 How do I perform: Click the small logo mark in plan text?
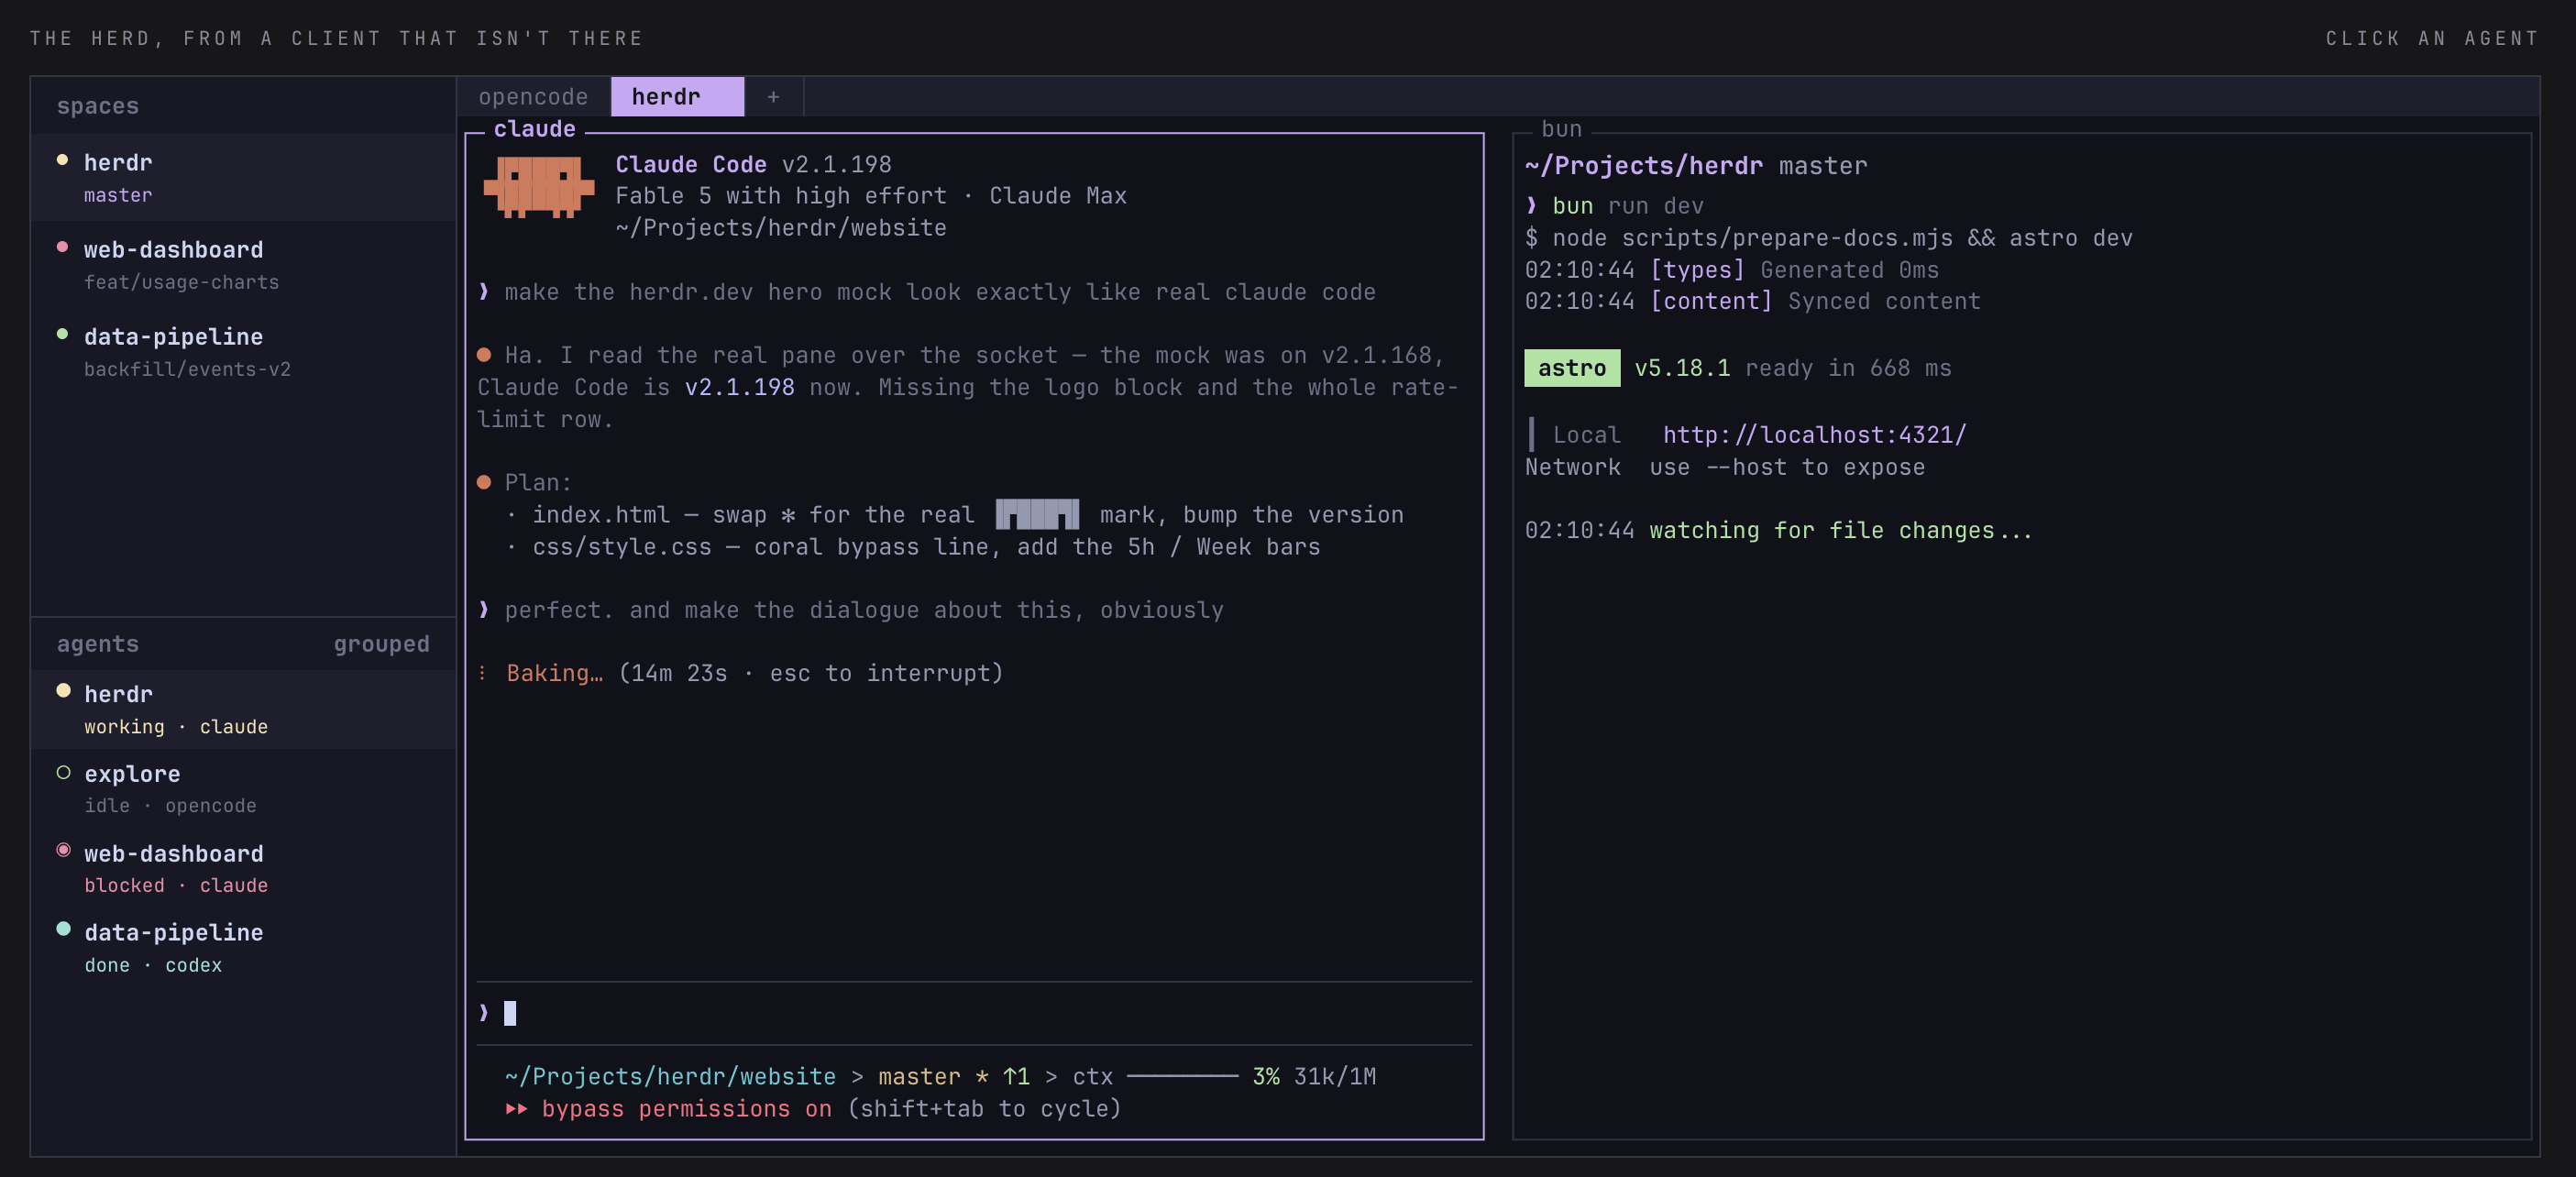coord(1037,514)
